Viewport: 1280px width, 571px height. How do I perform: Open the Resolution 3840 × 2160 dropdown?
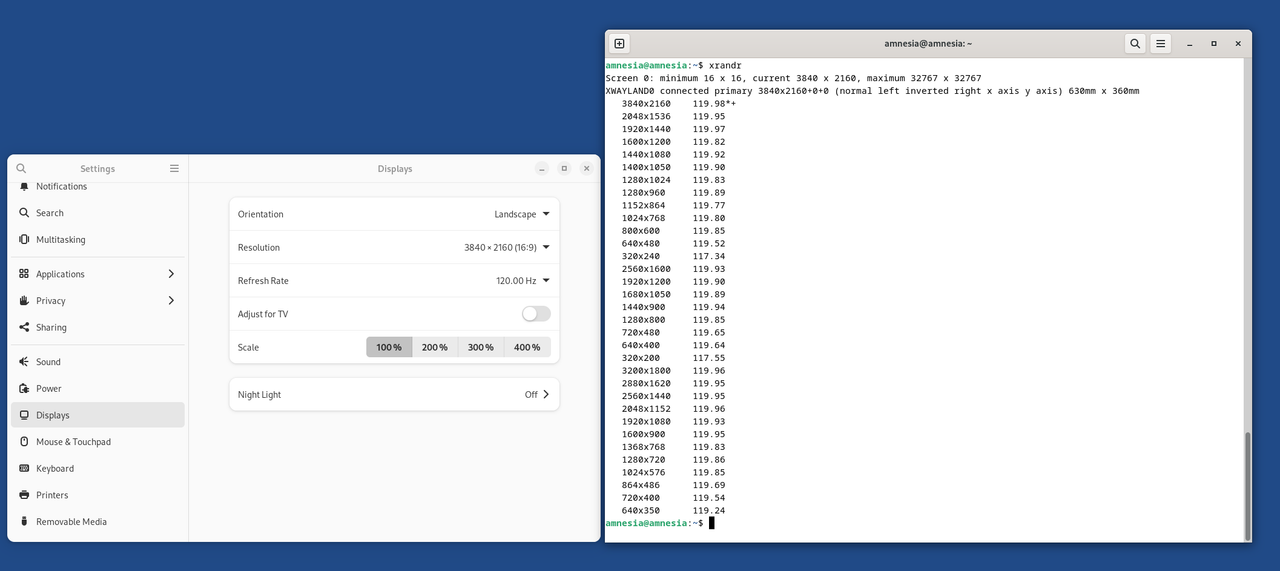pos(507,248)
